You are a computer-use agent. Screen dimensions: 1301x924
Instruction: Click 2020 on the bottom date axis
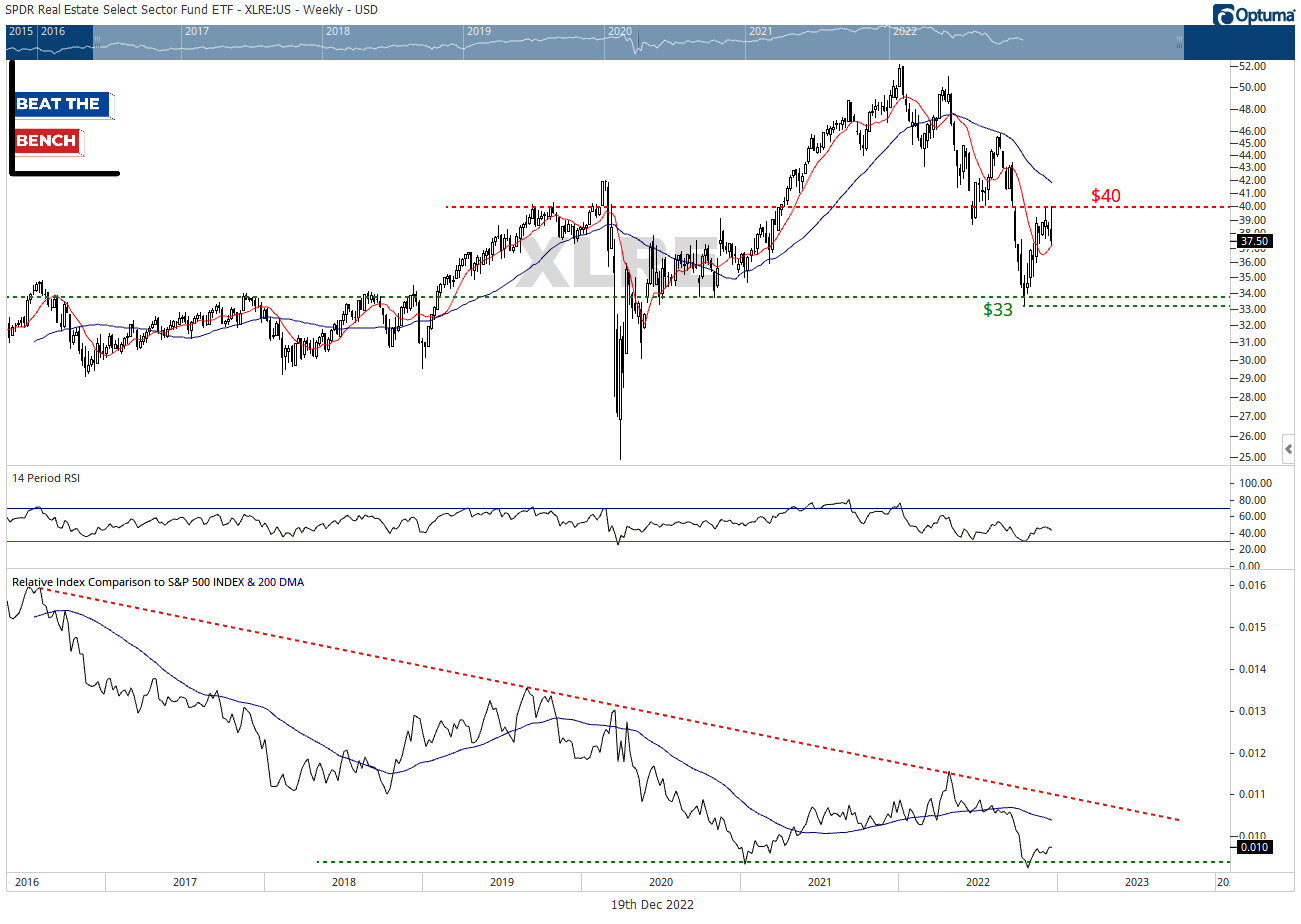[x=659, y=883]
